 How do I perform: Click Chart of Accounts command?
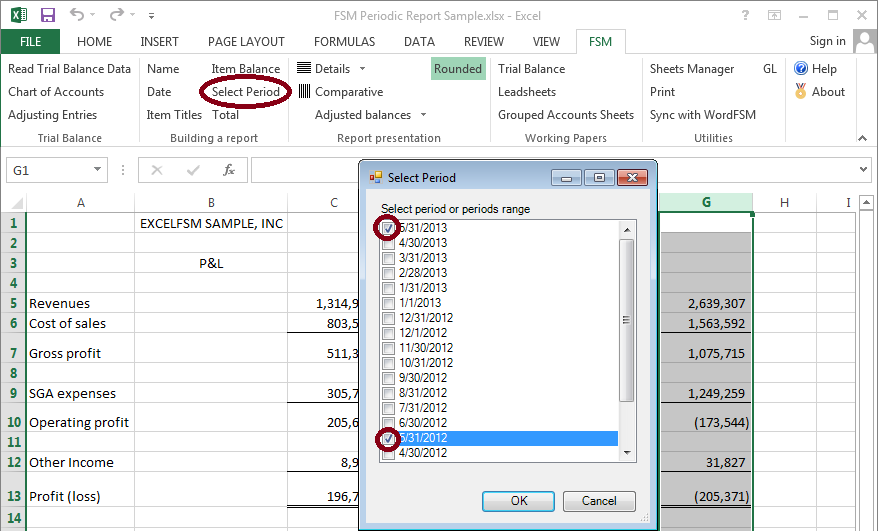click(x=56, y=91)
